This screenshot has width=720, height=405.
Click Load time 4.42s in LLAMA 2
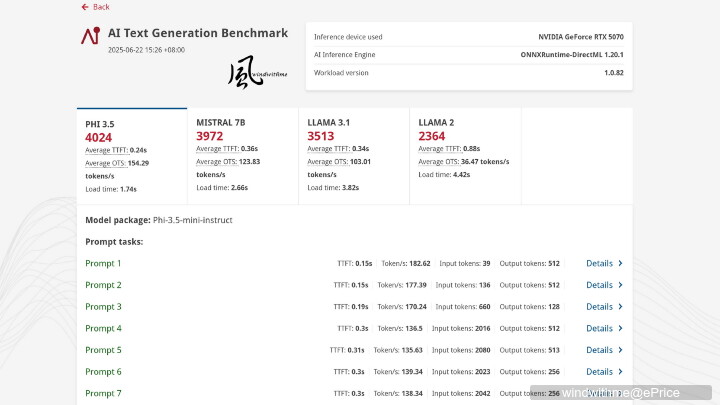tap(444, 174)
